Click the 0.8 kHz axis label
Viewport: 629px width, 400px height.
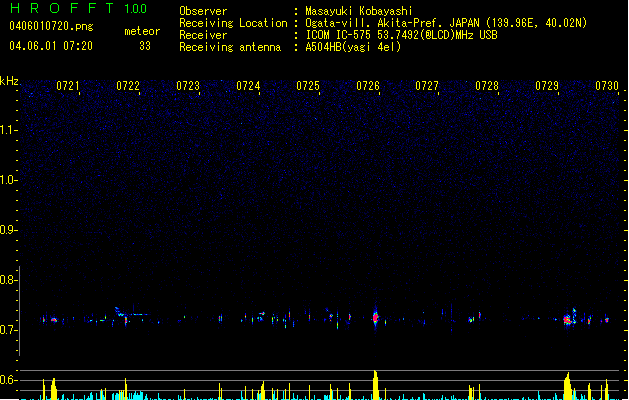(8, 280)
